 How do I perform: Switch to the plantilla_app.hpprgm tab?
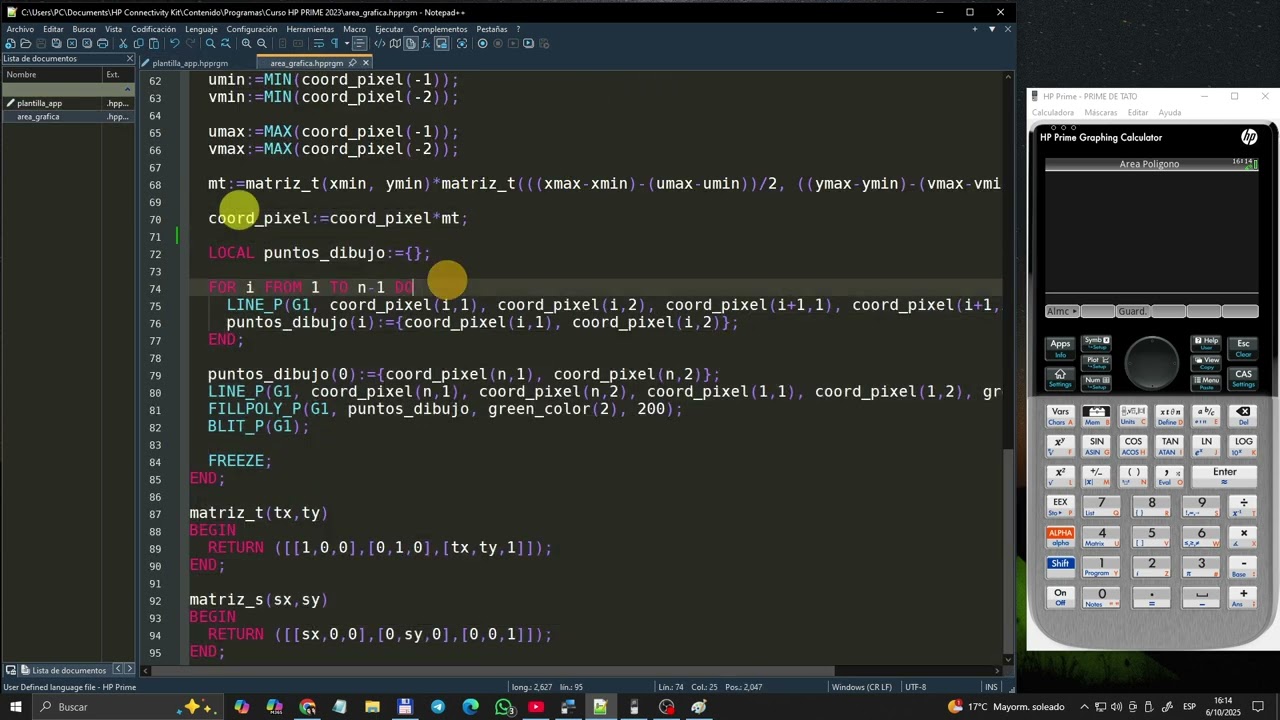click(190, 63)
